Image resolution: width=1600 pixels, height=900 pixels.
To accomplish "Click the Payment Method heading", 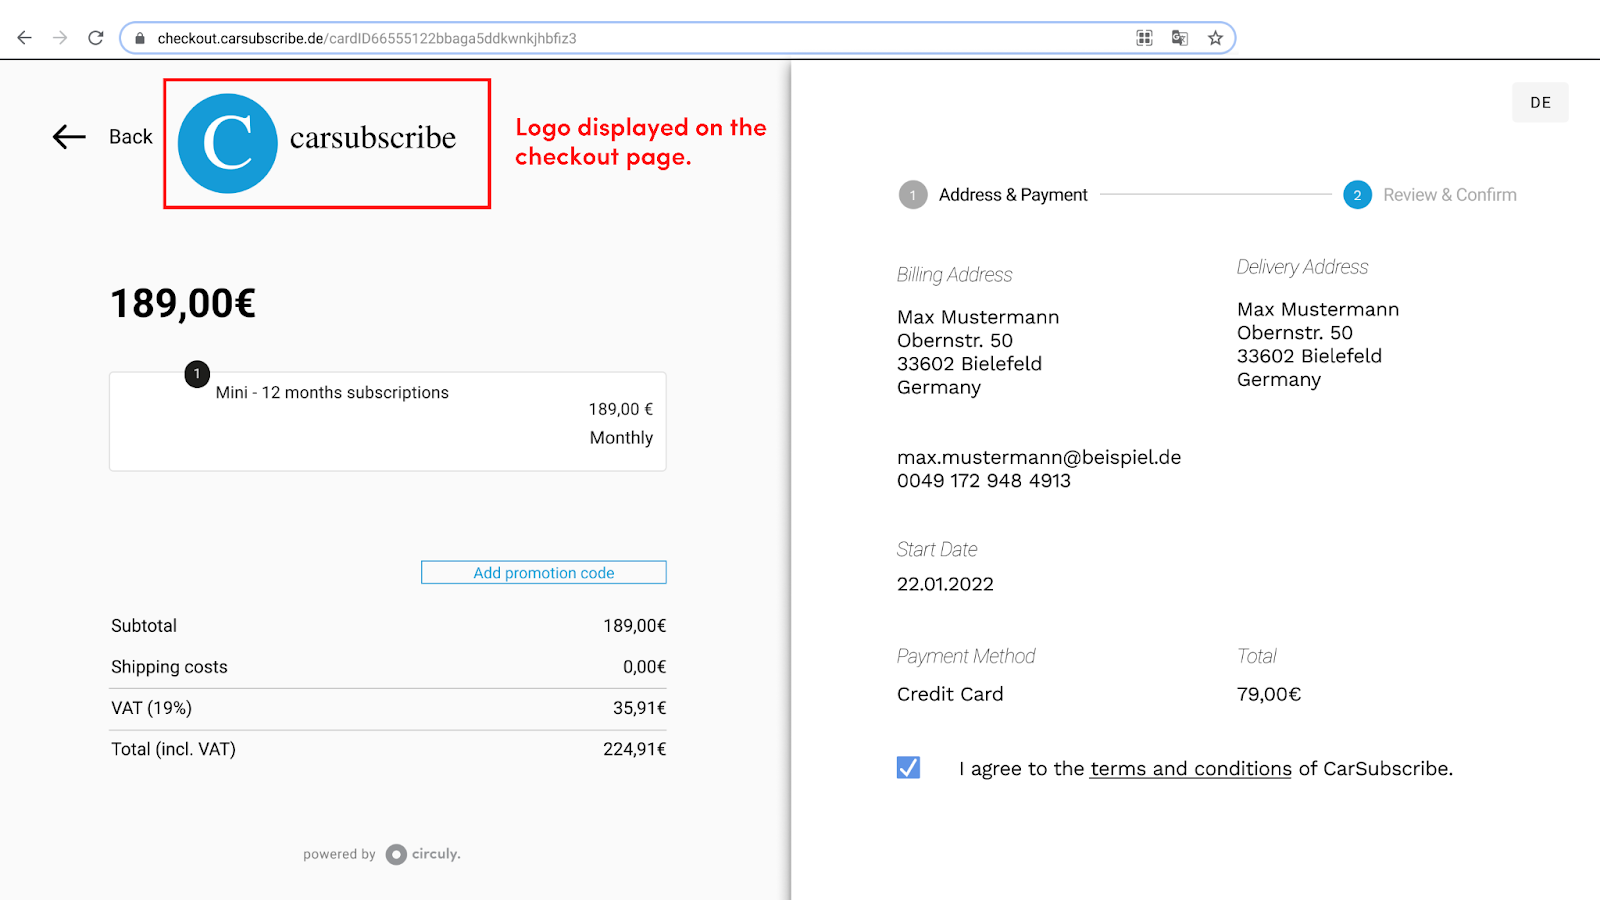I will (966, 656).
